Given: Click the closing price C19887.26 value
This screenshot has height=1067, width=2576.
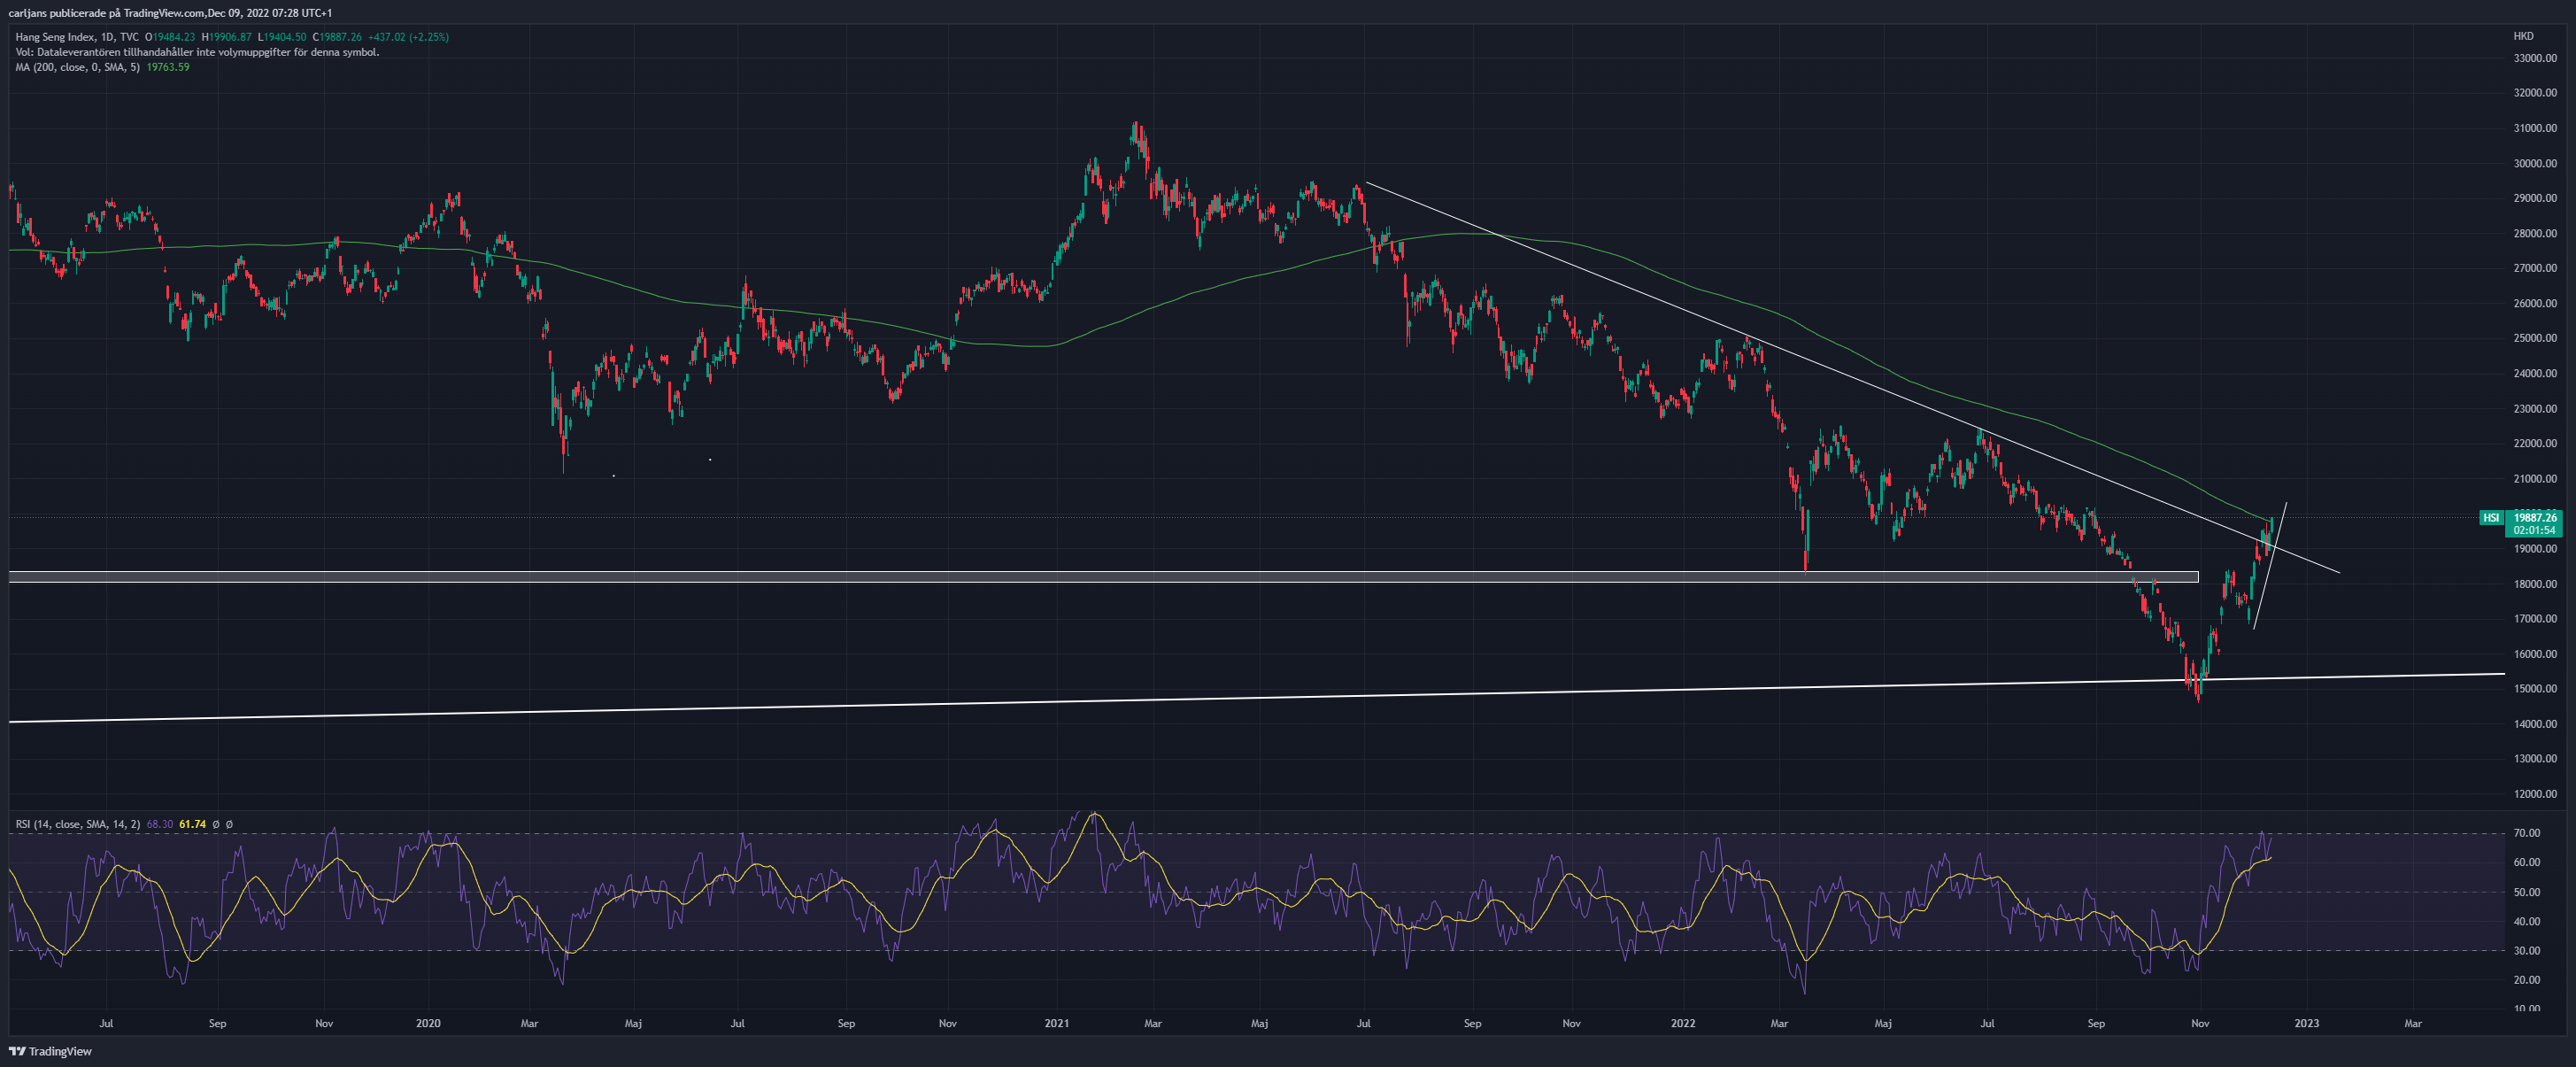Looking at the screenshot, I should (337, 37).
